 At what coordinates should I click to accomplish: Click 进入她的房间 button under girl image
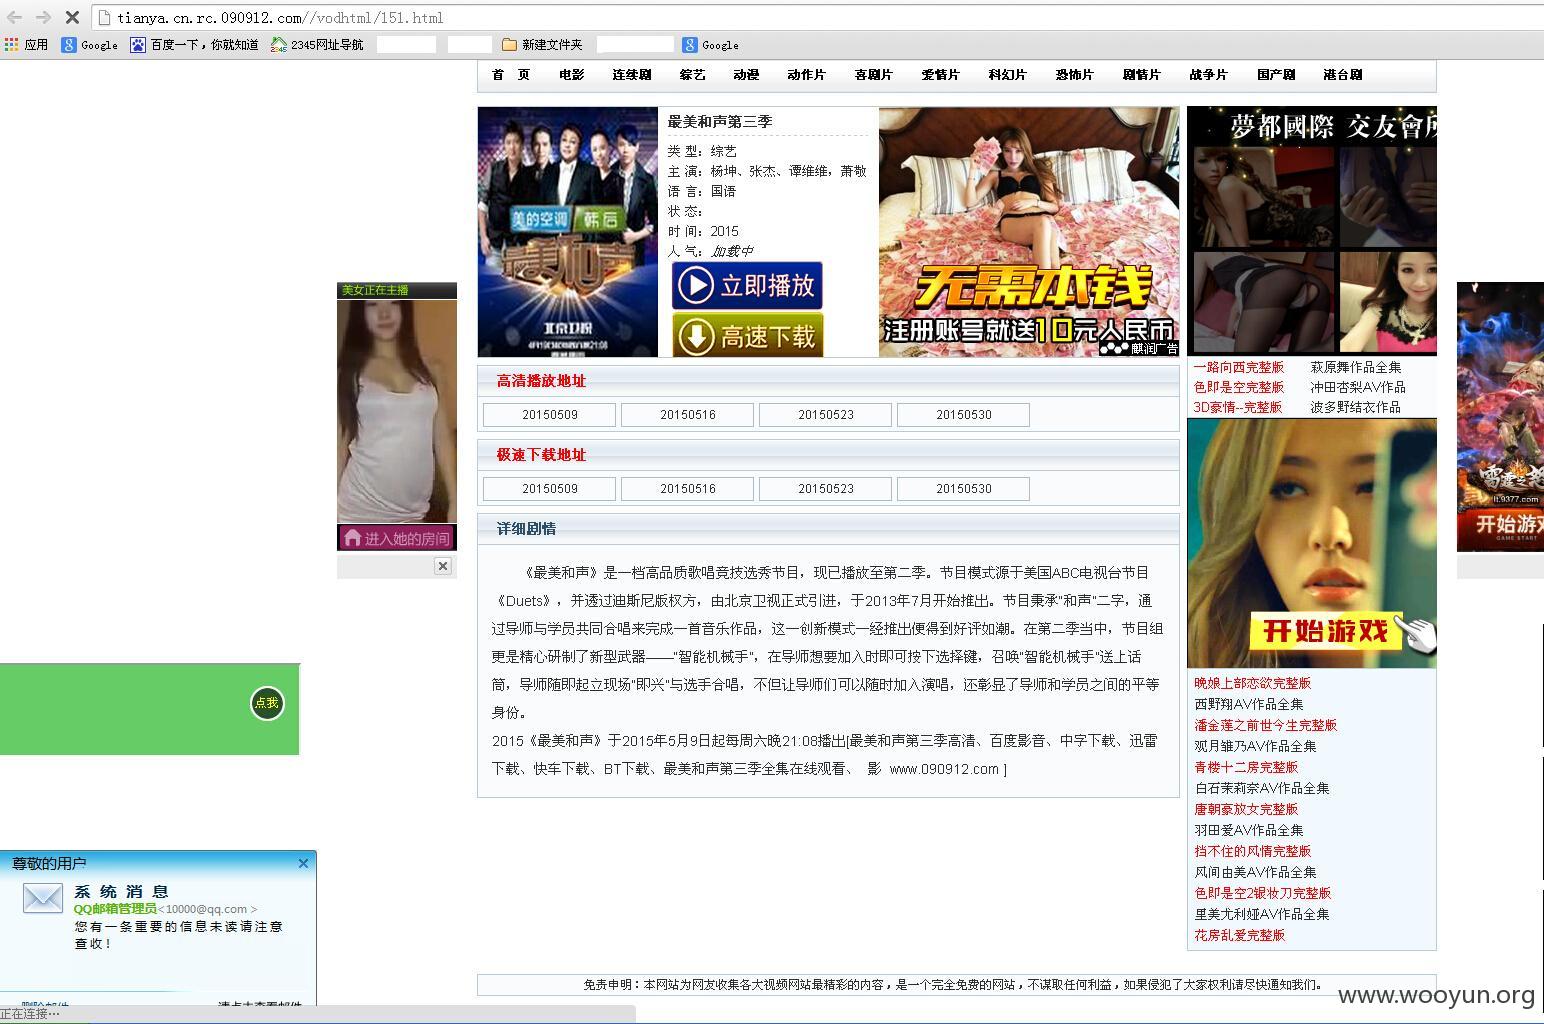(x=397, y=538)
